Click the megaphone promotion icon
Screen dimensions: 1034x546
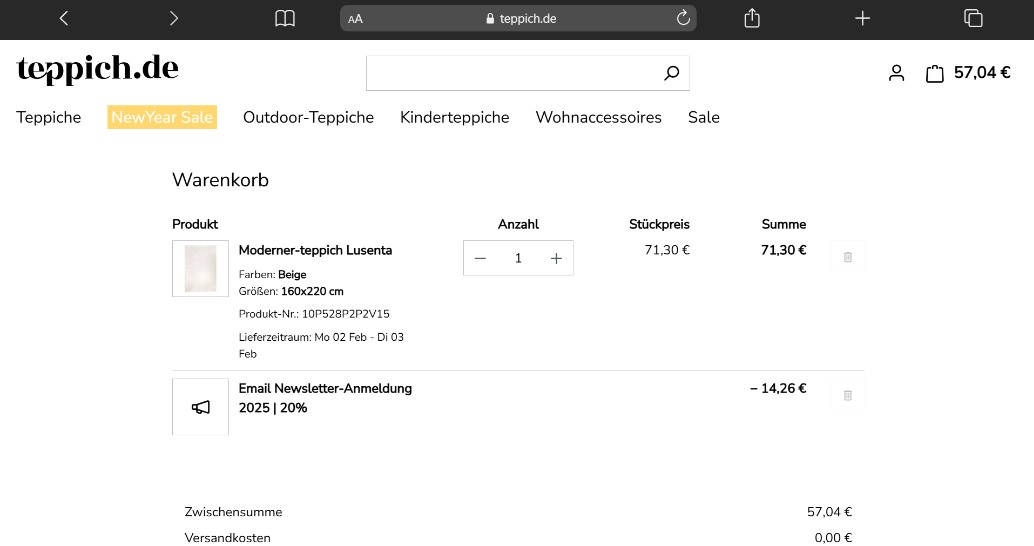200,407
